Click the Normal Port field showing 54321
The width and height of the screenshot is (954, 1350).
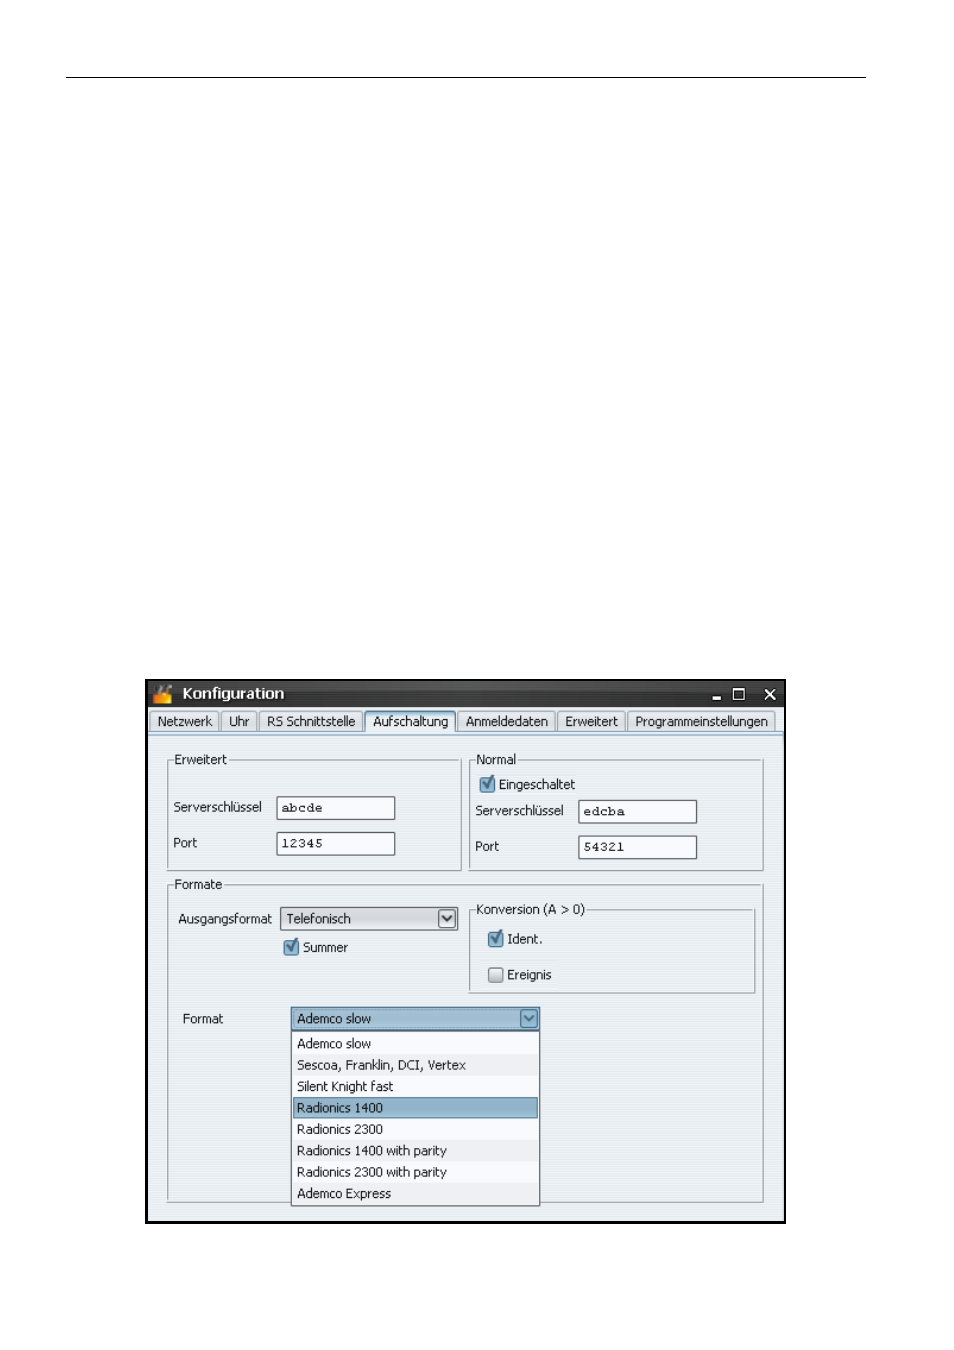[637, 847]
